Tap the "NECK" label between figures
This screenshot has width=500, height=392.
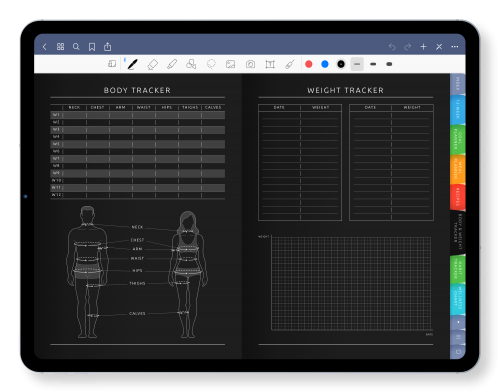pos(137,227)
